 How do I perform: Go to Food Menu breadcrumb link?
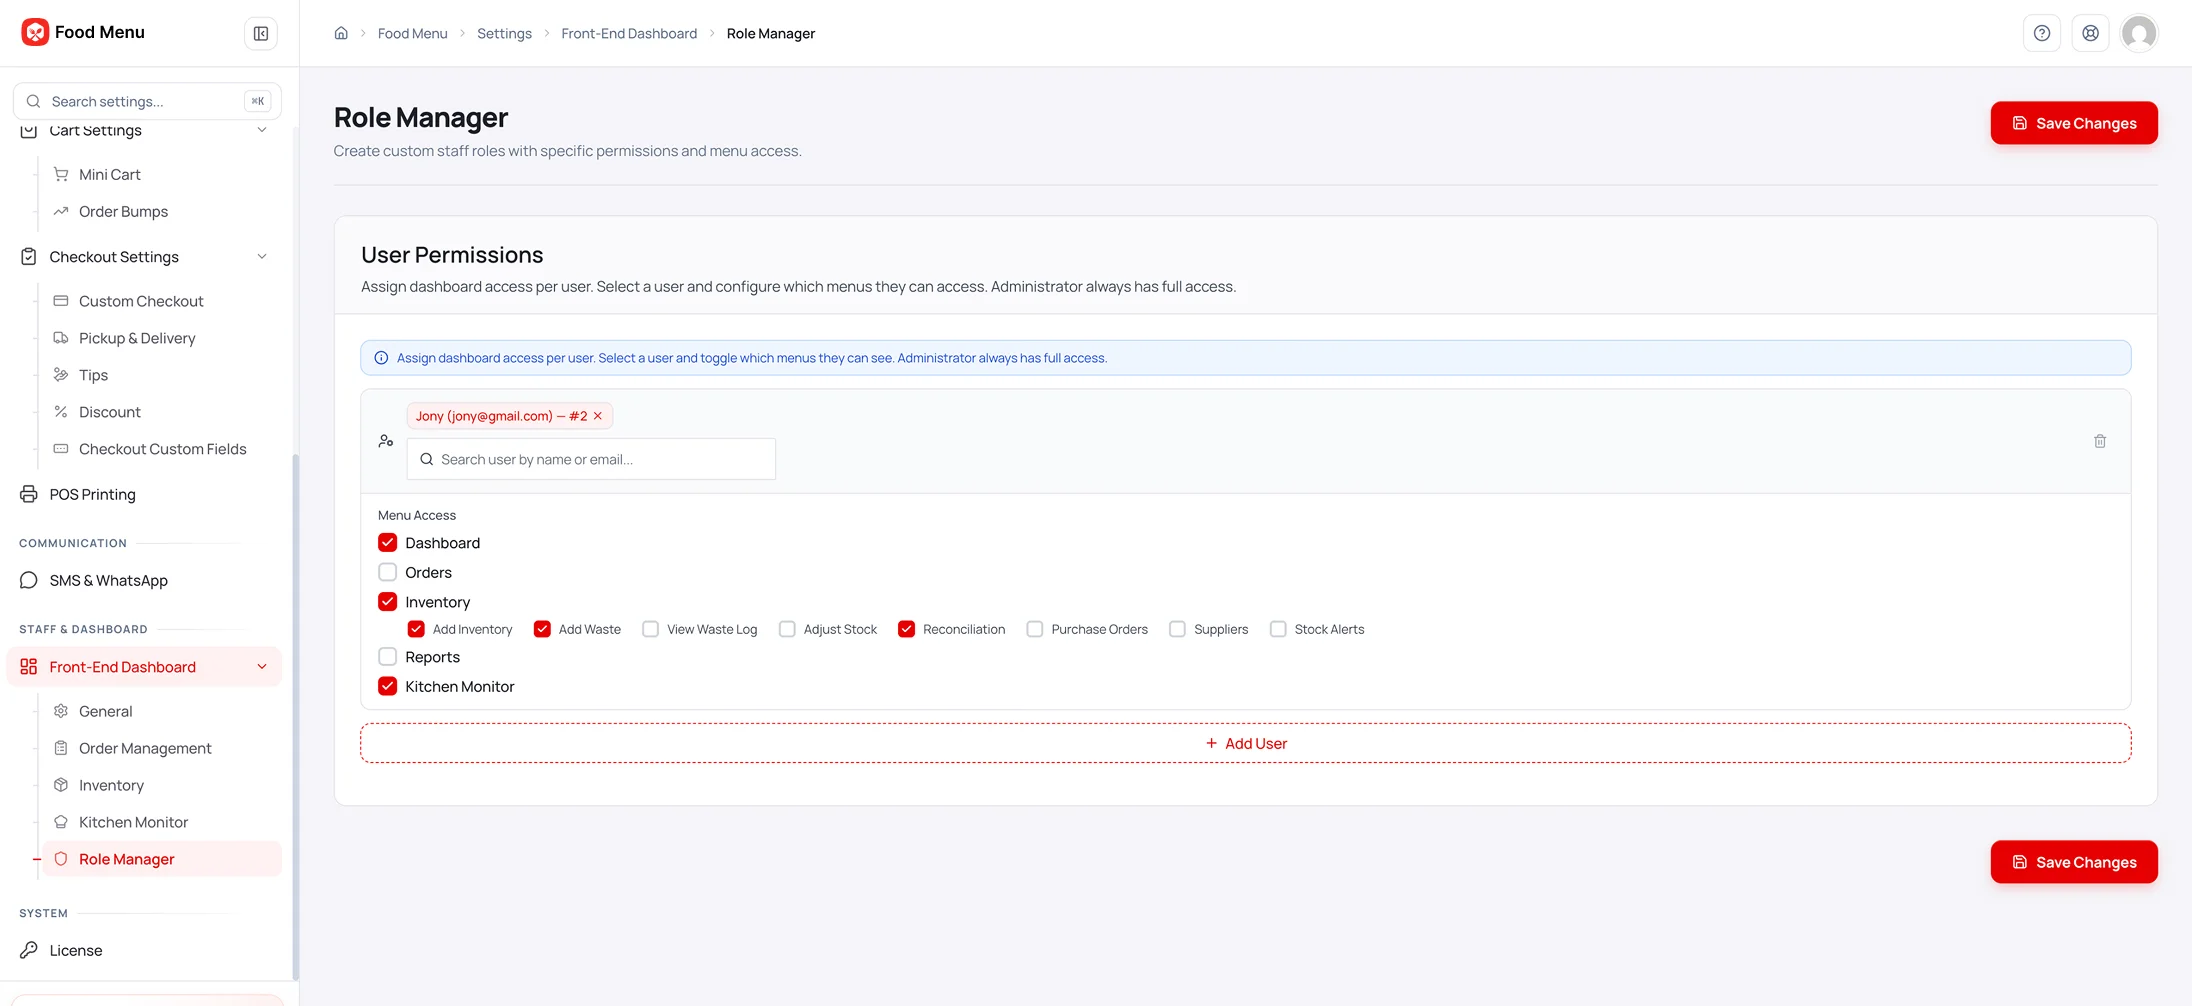tap(413, 33)
